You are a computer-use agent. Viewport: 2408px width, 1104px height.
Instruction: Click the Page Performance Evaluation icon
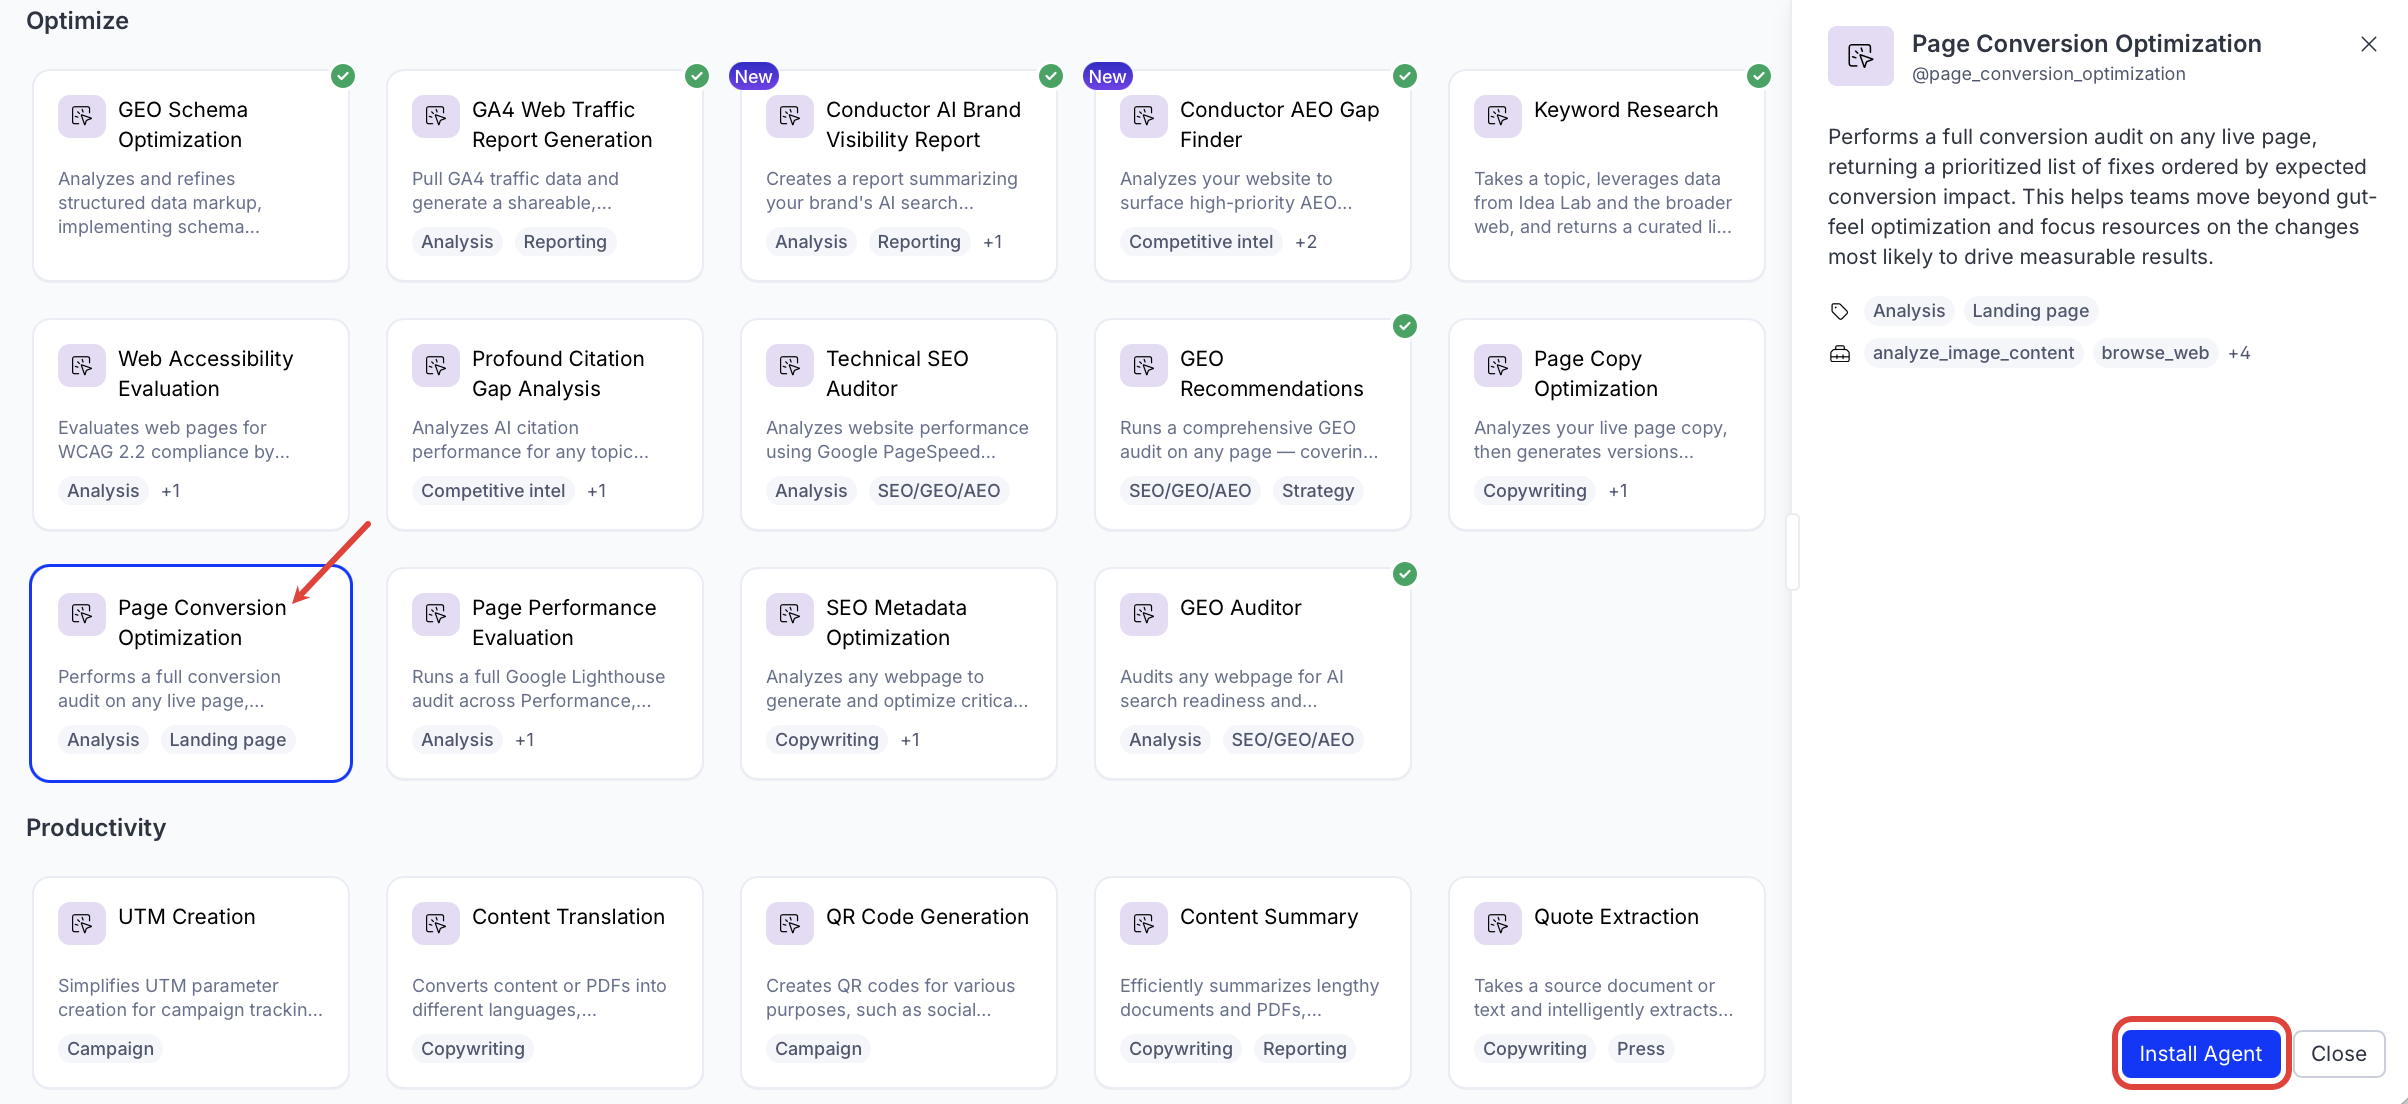(x=436, y=614)
